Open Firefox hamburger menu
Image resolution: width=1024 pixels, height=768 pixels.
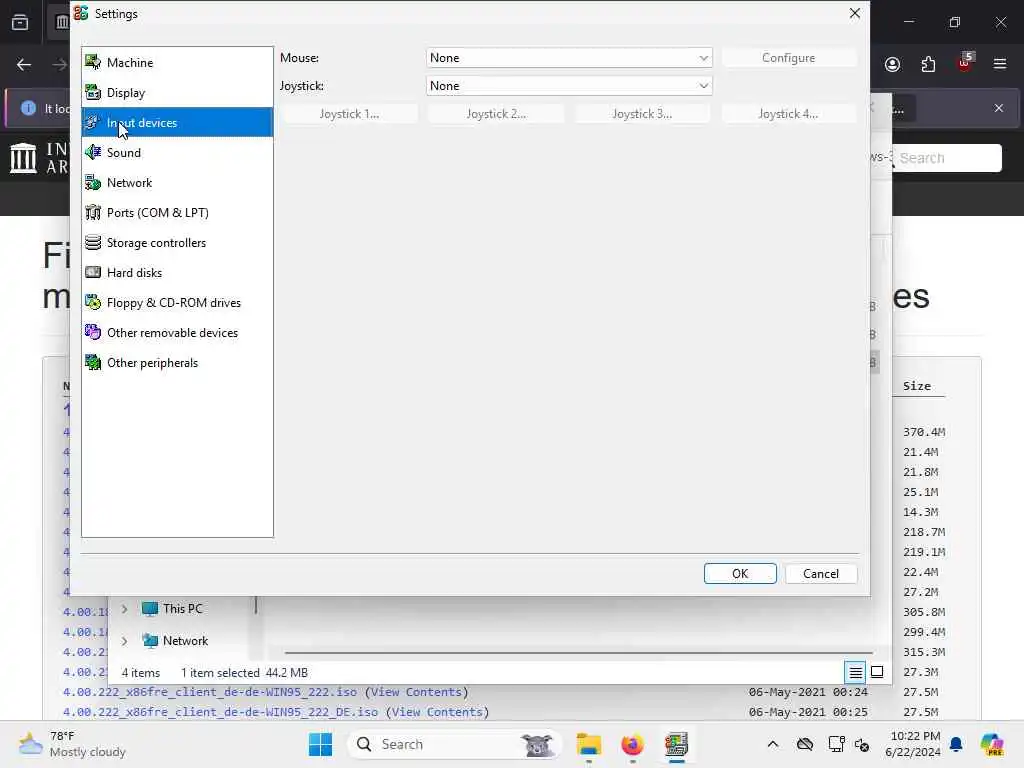pos(1000,64)
